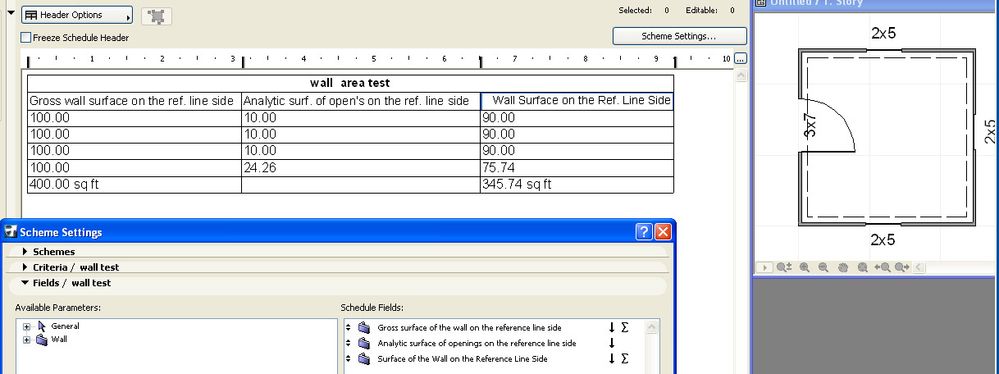The image size is (999, 374).
Task: Close the Scheme Settings dialog
Action: pos(663,232)
